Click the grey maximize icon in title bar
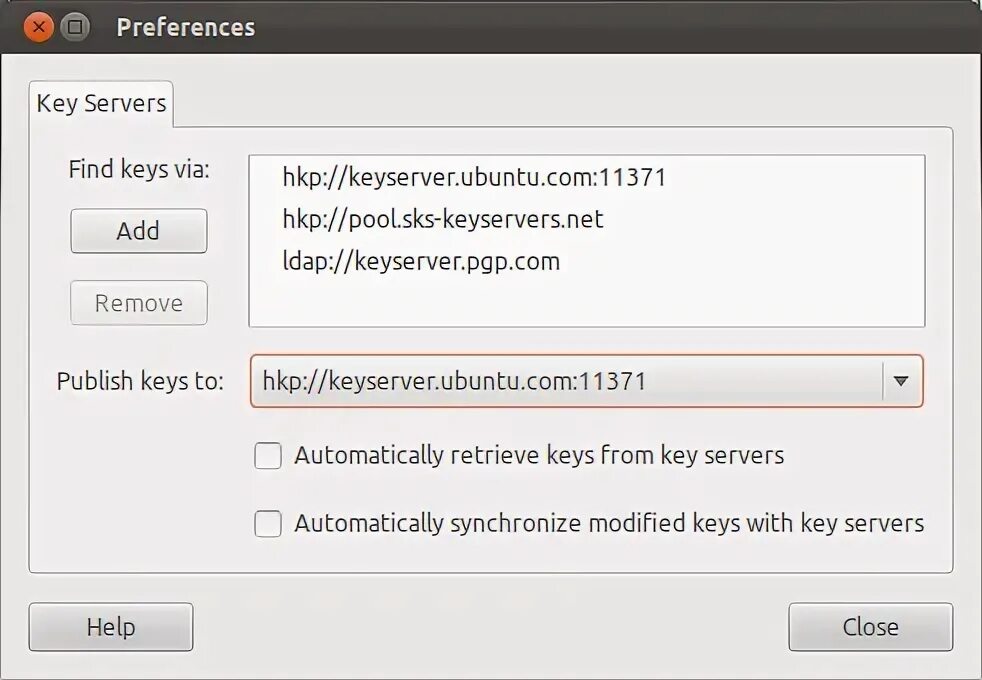Screen dimensions: 982x680 (x=75, y=27)
